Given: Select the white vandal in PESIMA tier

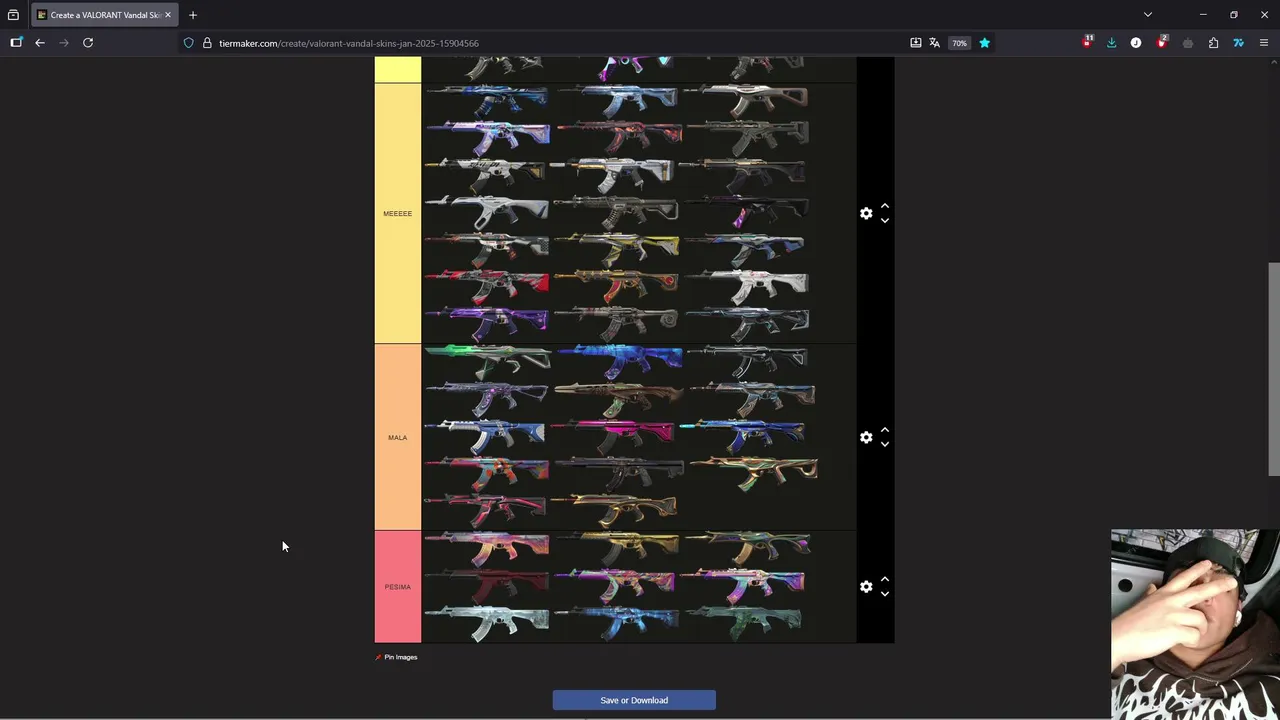Looking at the screenshot, I should [x=487, y=622].
